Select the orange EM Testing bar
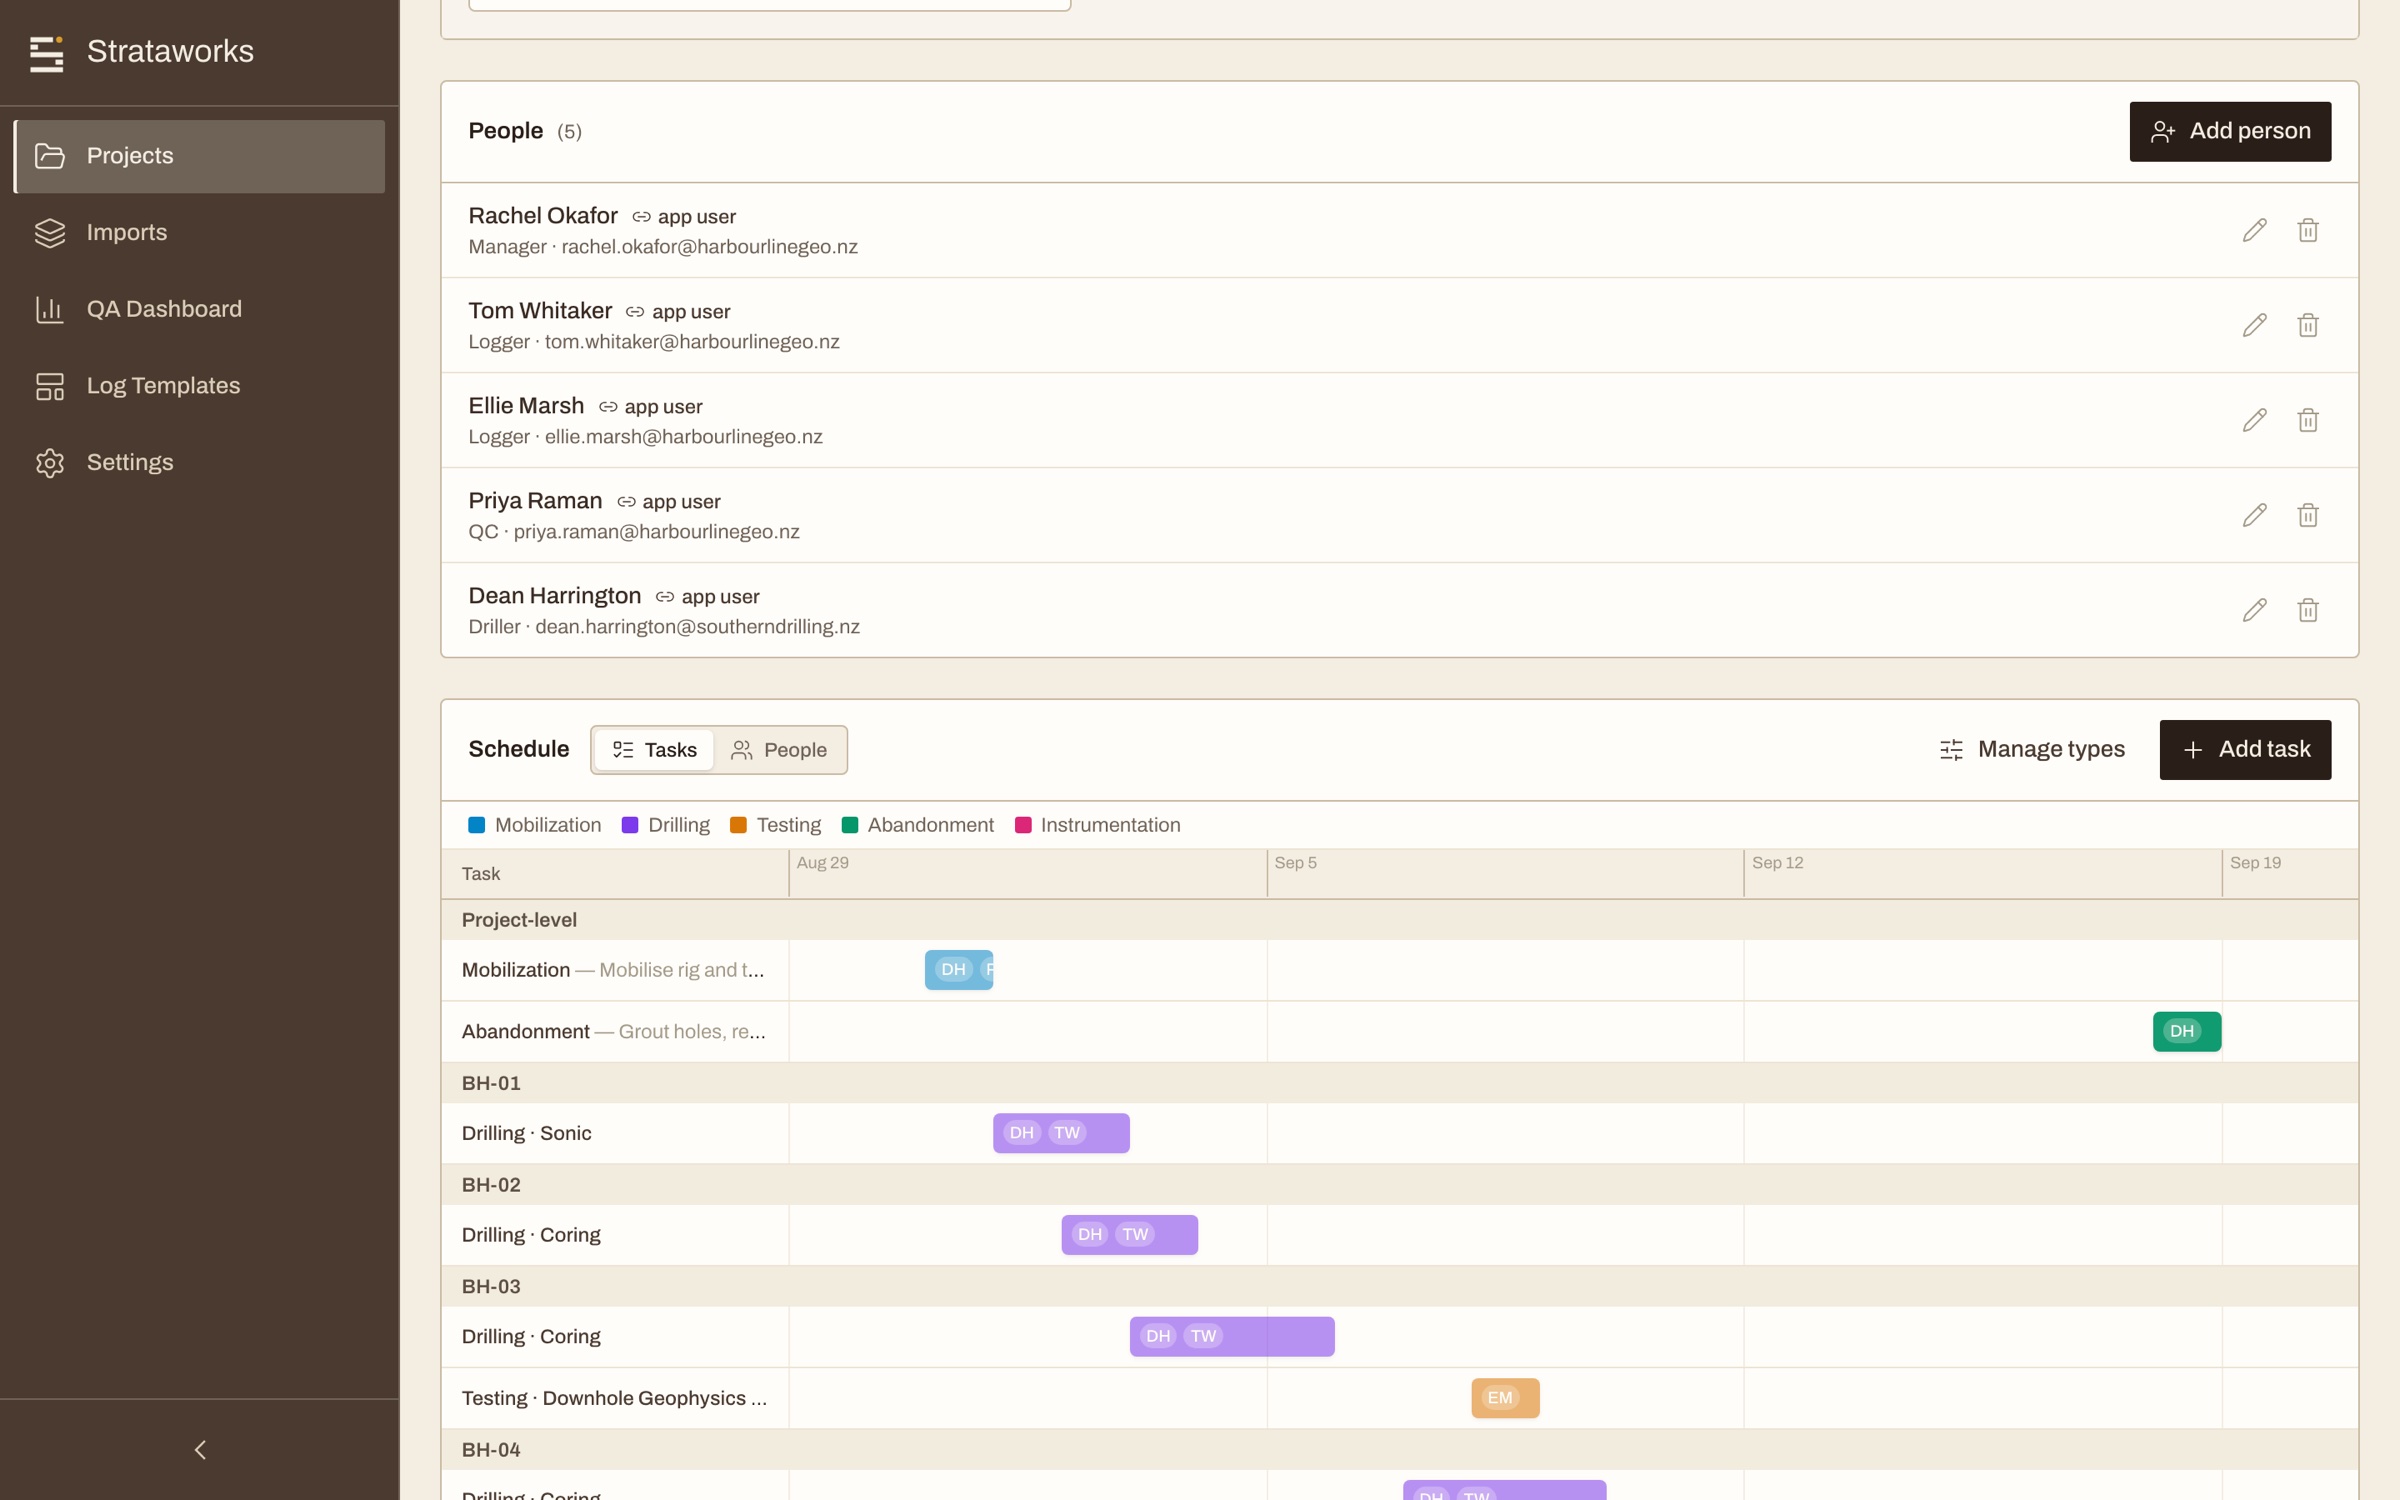Image resolution: width=2400 pixels, height=1500 pixels. [x=1505, y=1398]
